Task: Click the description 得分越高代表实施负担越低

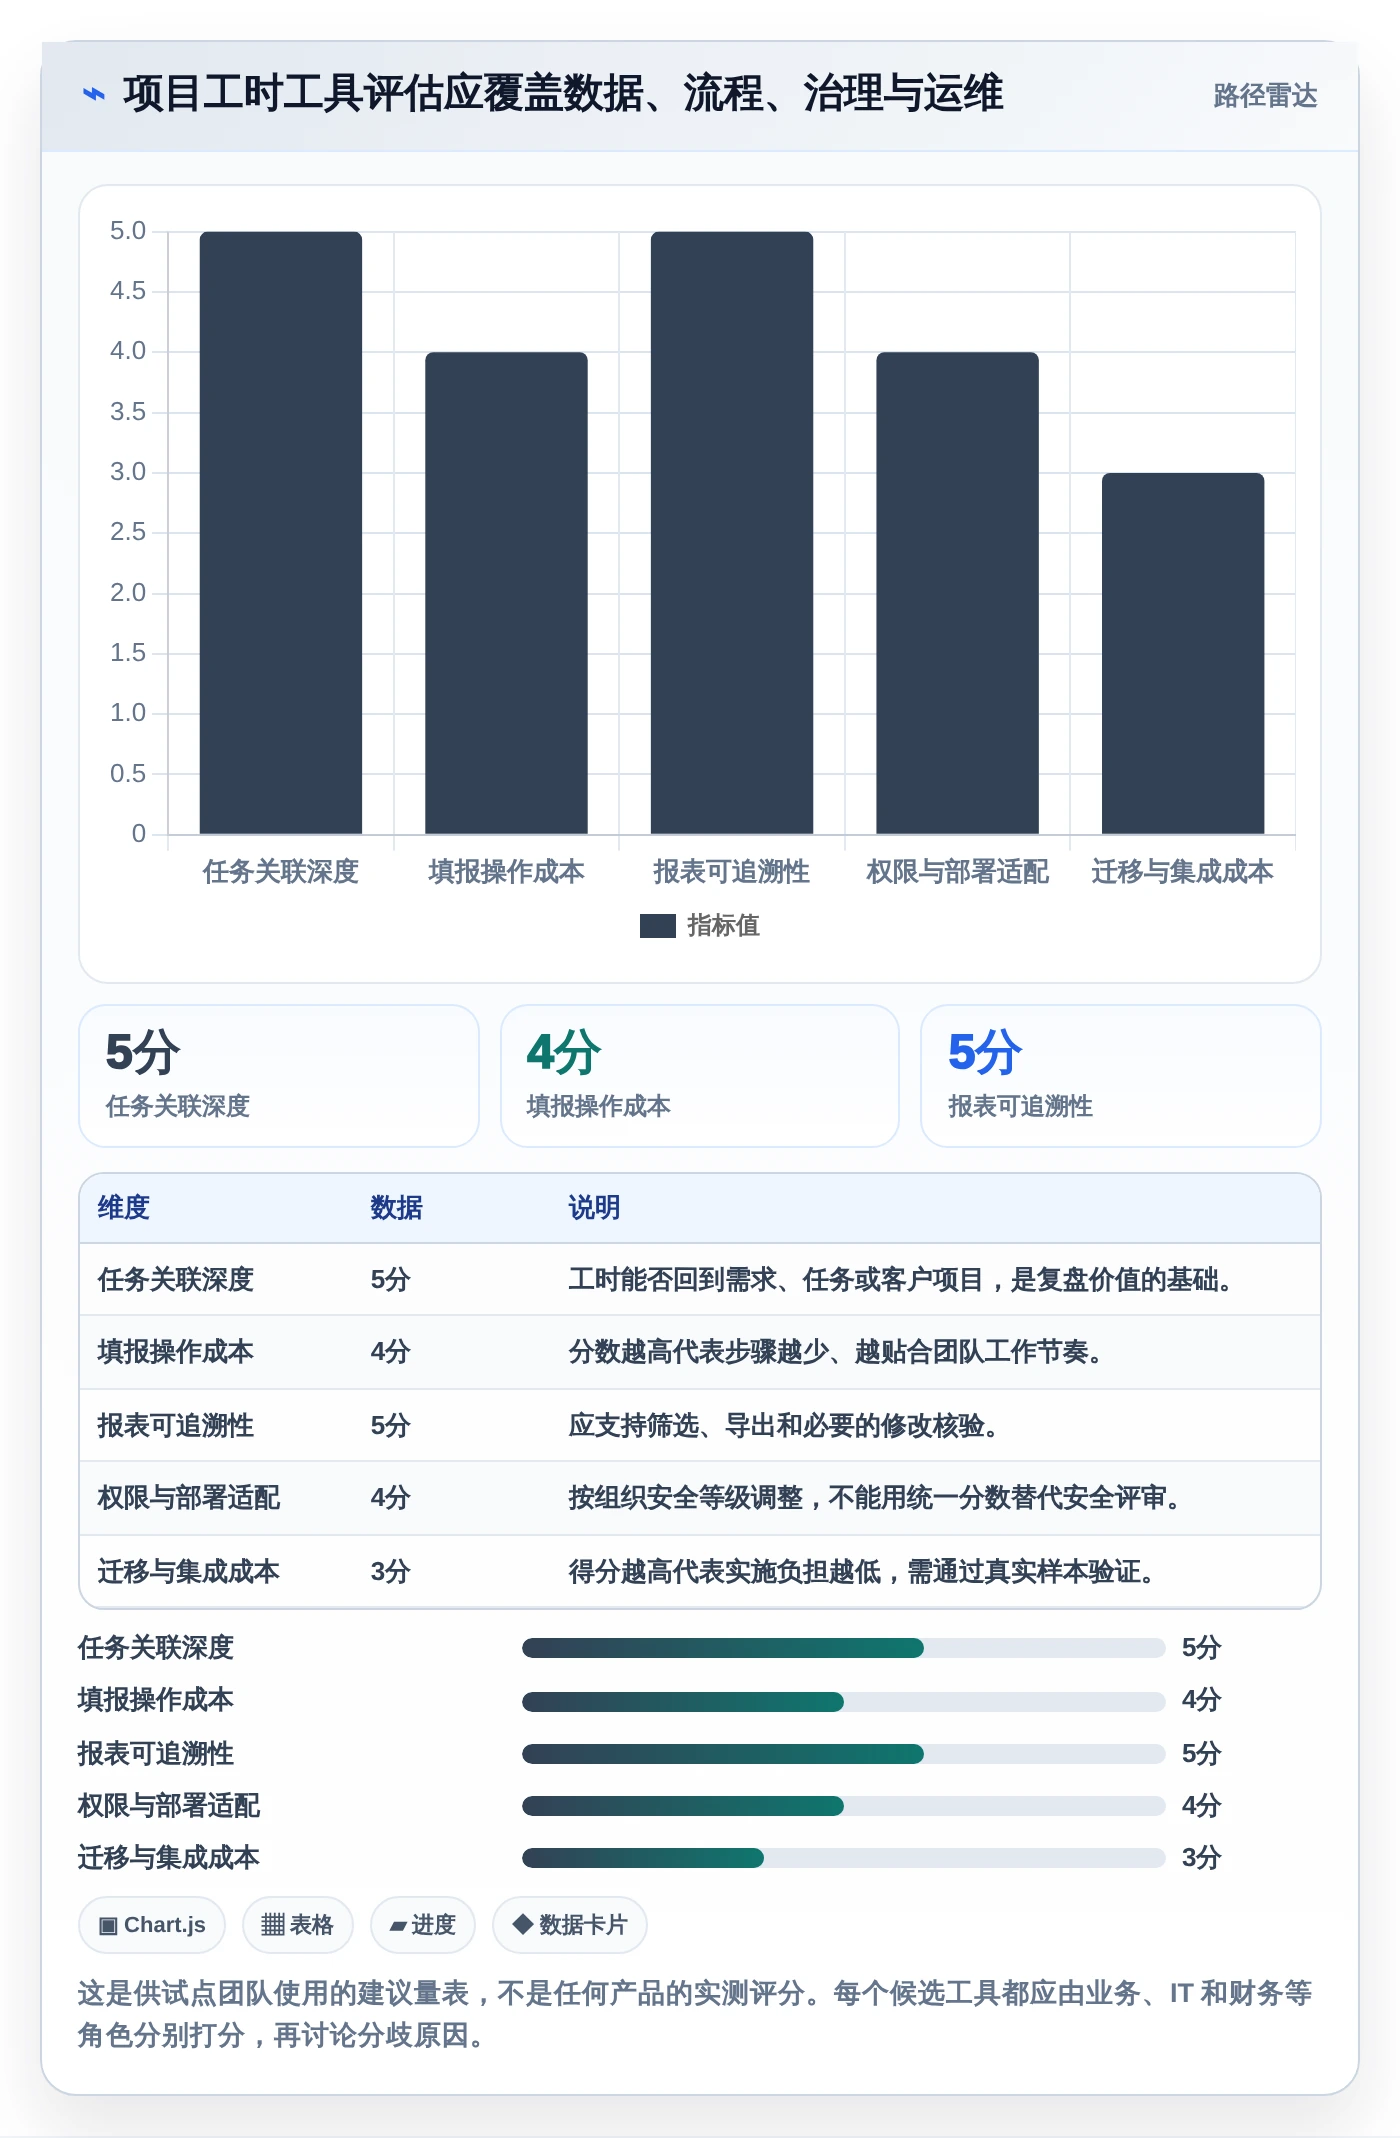Action: point(861,1572)
